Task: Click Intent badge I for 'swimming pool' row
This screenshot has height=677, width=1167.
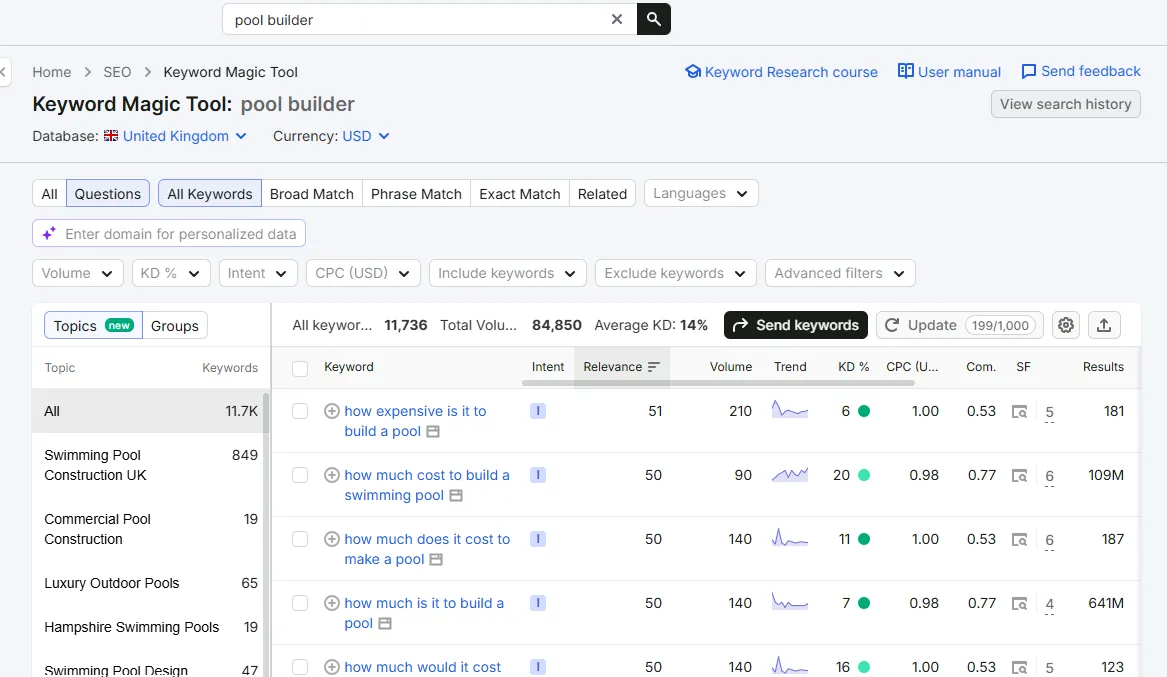Action: click(537, 475)
